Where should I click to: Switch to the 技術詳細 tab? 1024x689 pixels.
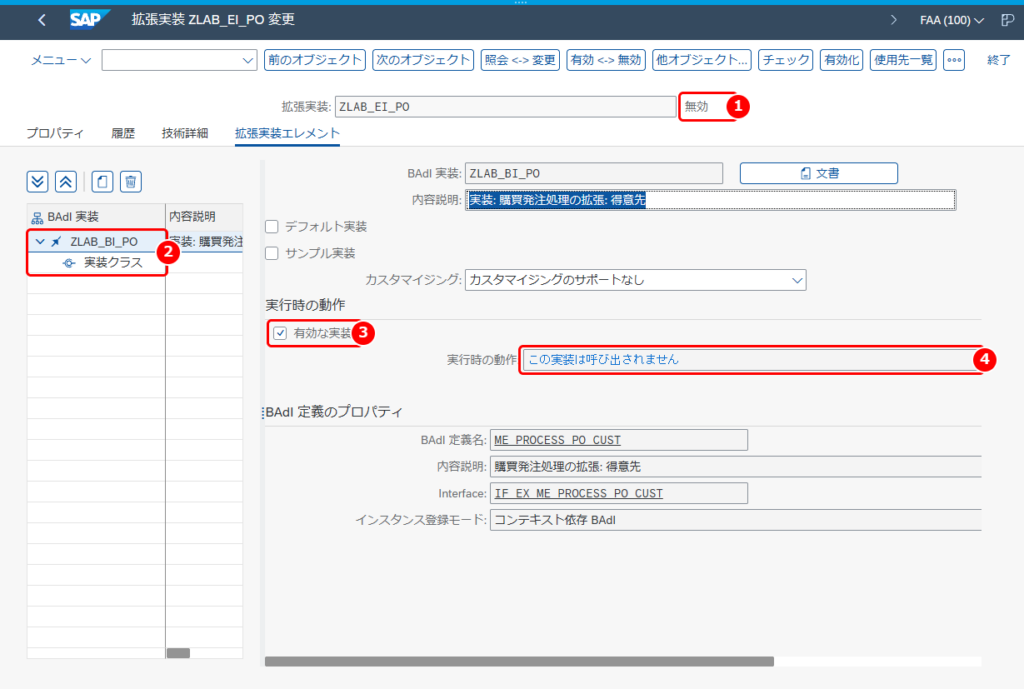pos(185,133)
